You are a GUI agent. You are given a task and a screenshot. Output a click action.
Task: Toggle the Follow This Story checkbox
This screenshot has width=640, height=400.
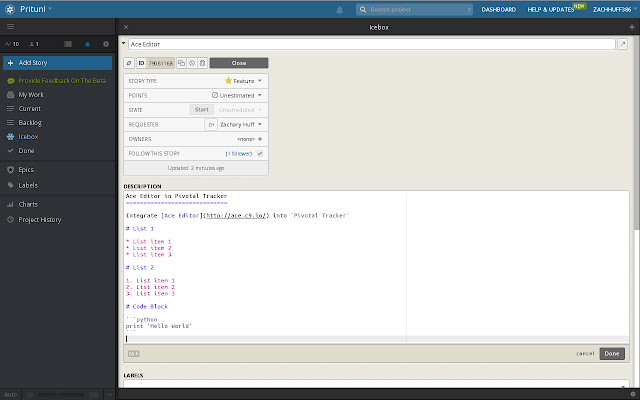(x=260, y=154)
